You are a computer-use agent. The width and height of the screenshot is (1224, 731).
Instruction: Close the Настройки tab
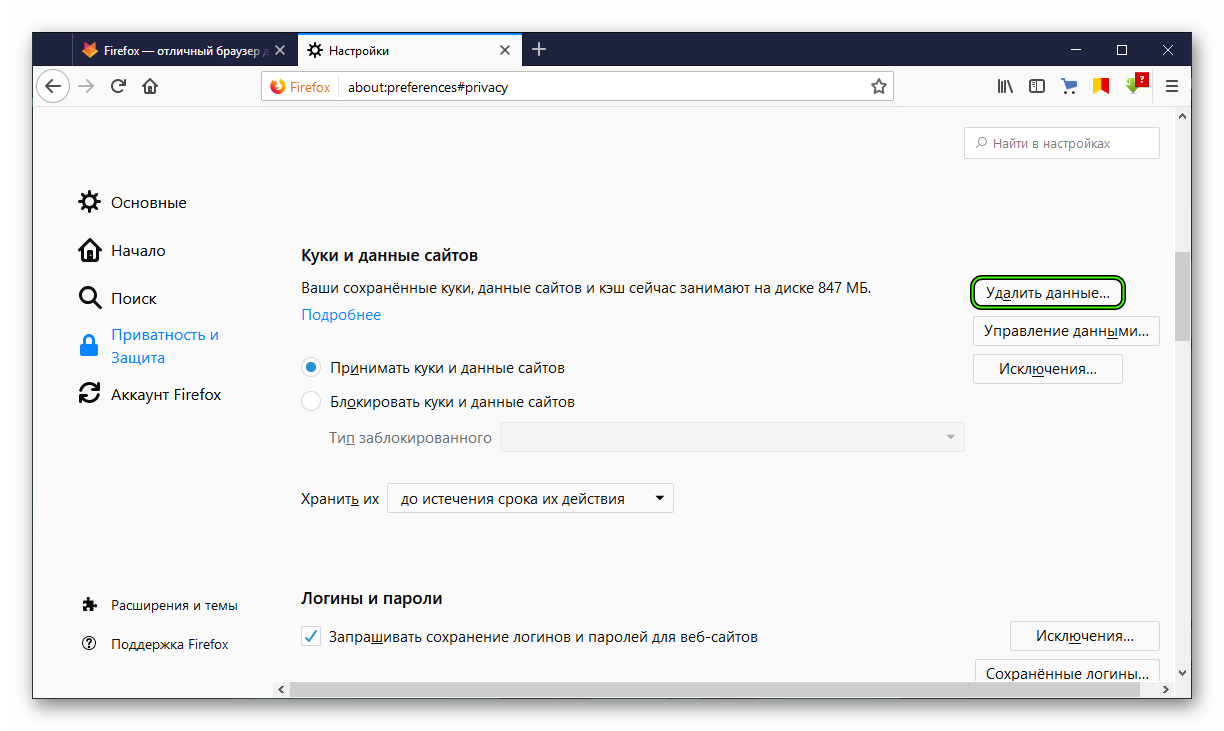tap(505, 50)
